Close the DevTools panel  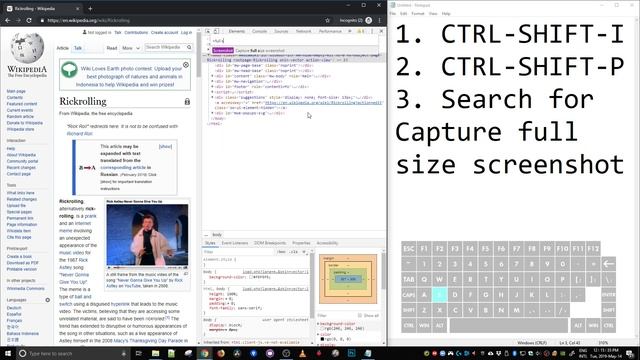(x=381, y=31)
